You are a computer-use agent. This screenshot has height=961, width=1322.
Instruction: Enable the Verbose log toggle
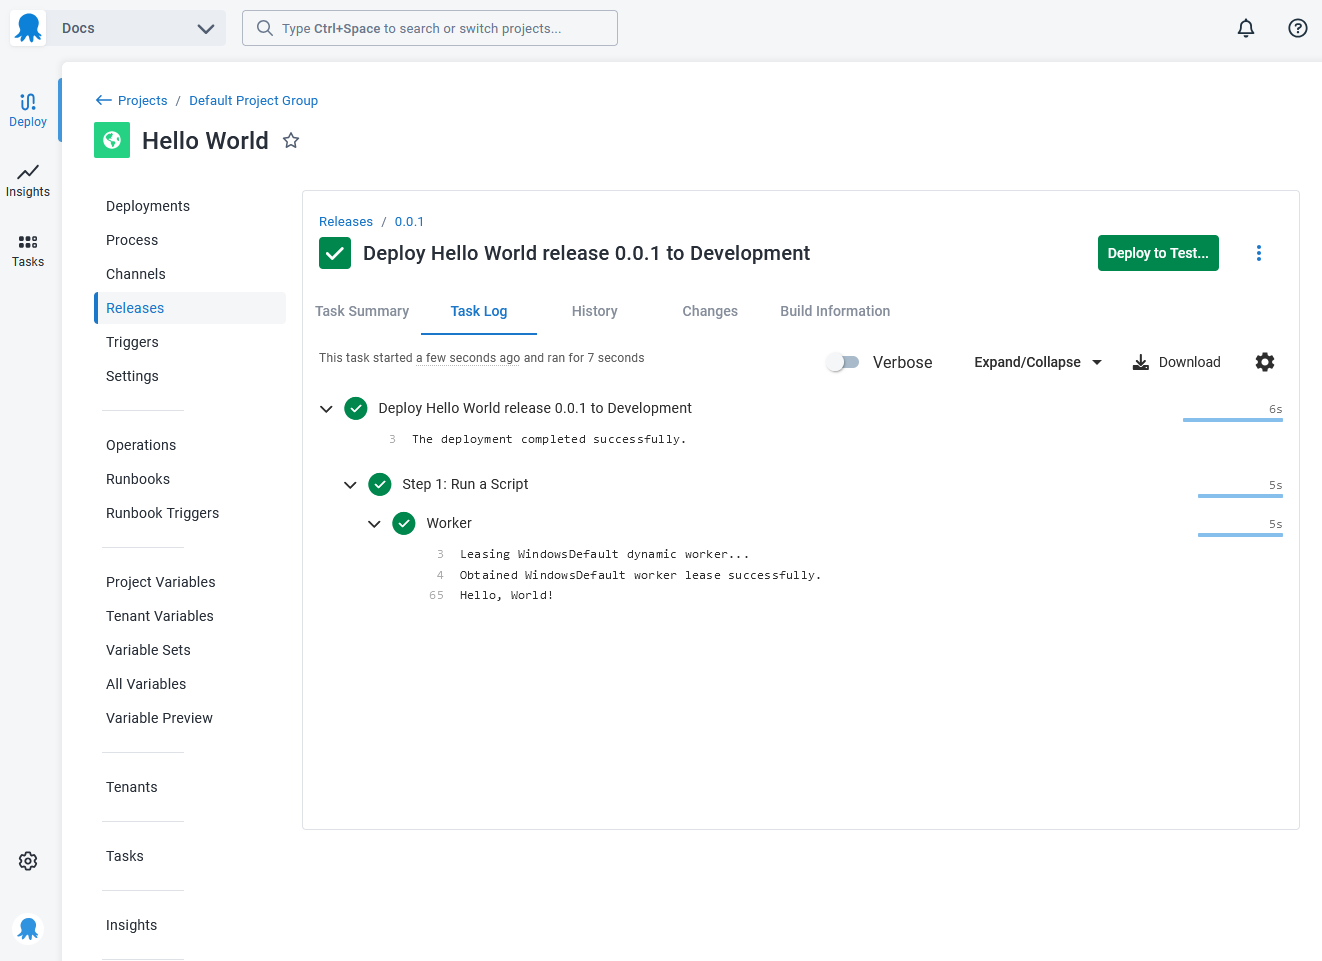coord(843,362)
